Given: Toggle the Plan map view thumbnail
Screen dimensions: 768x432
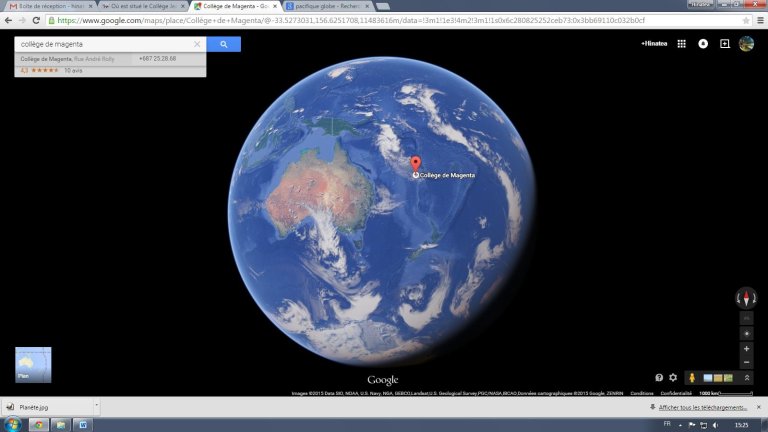Looking at the screenshot, I should [x=33, y=365].
